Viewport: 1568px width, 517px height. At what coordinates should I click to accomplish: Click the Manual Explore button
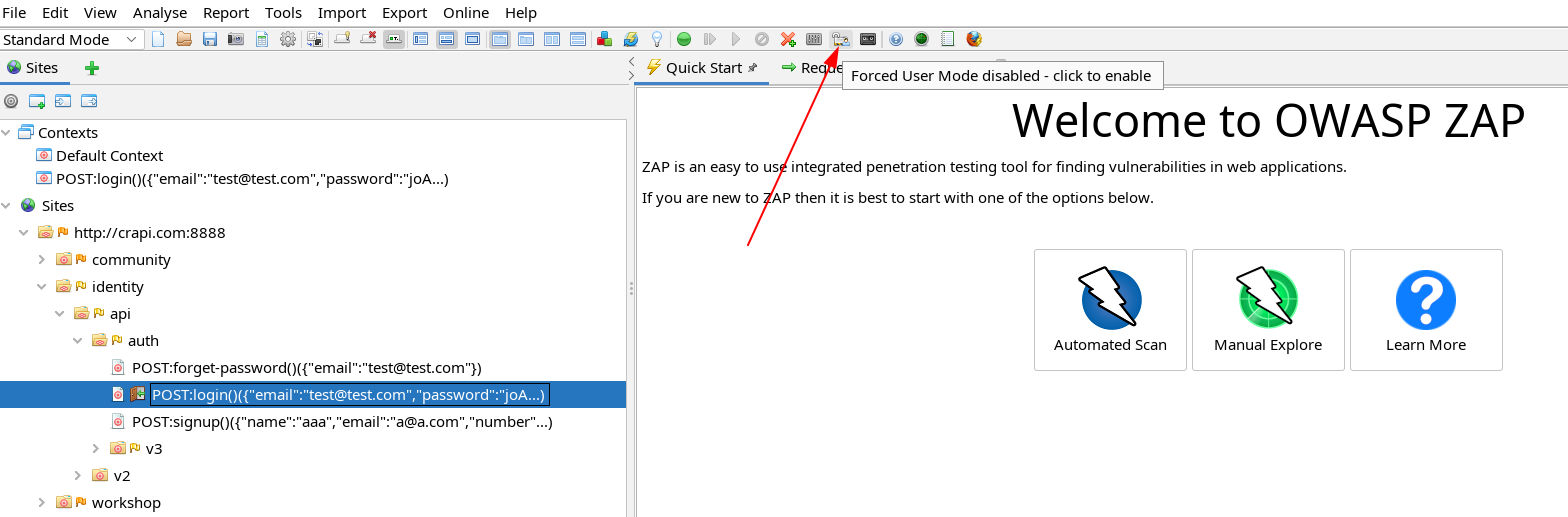(x=1268, y=310)
